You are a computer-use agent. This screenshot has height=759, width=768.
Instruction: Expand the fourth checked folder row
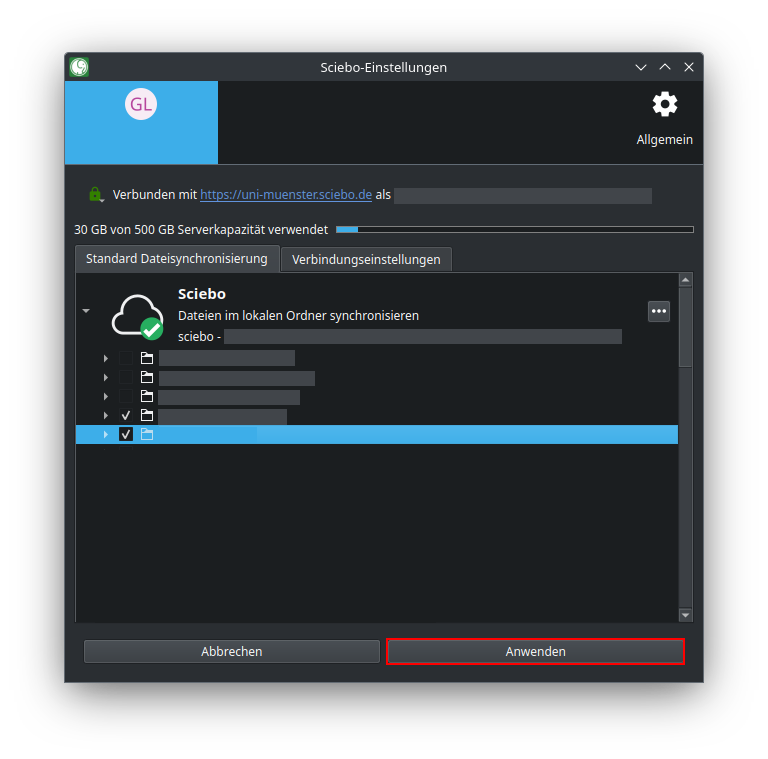(106, 416)
